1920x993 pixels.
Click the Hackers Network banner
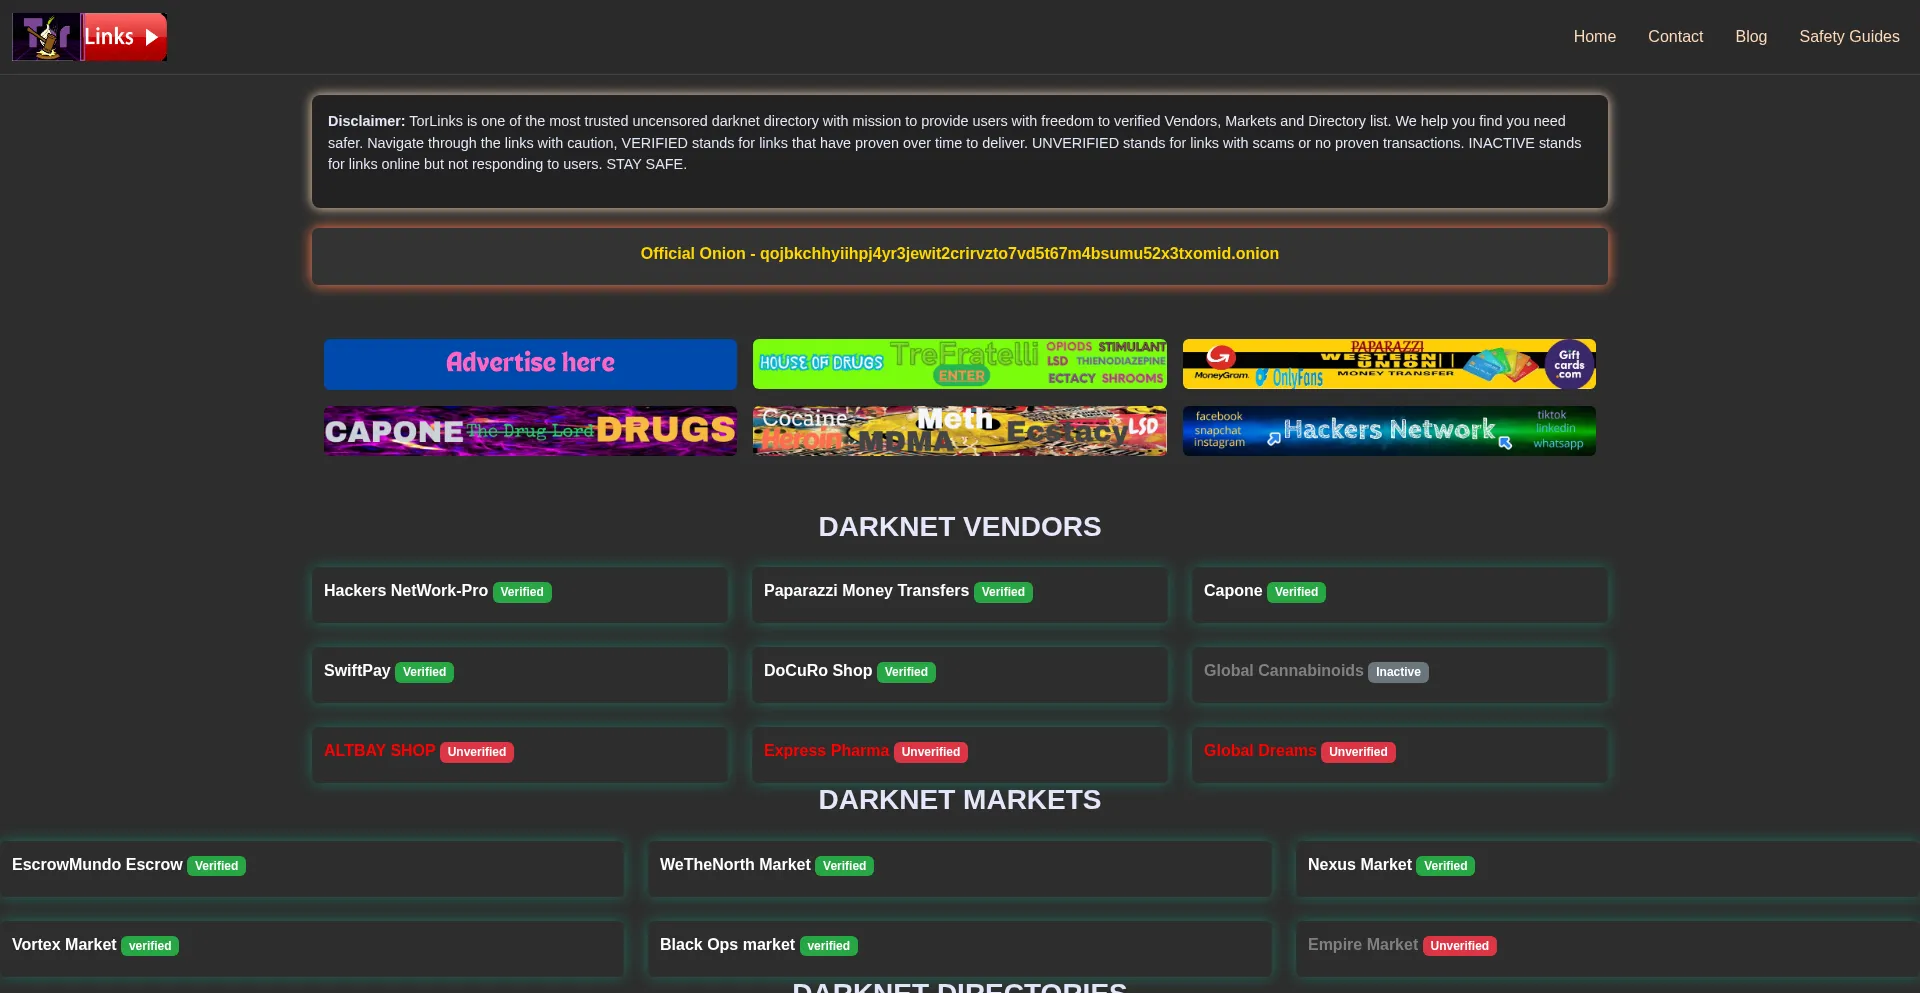point(1388,431)
